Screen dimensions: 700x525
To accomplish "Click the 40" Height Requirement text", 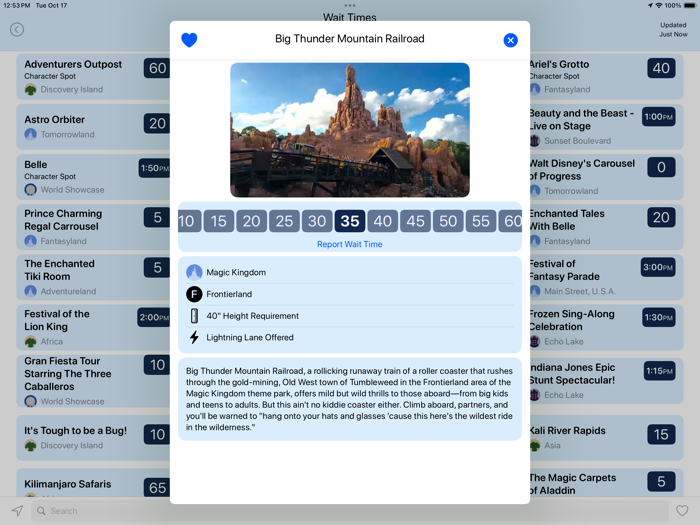I will point(252,316).
